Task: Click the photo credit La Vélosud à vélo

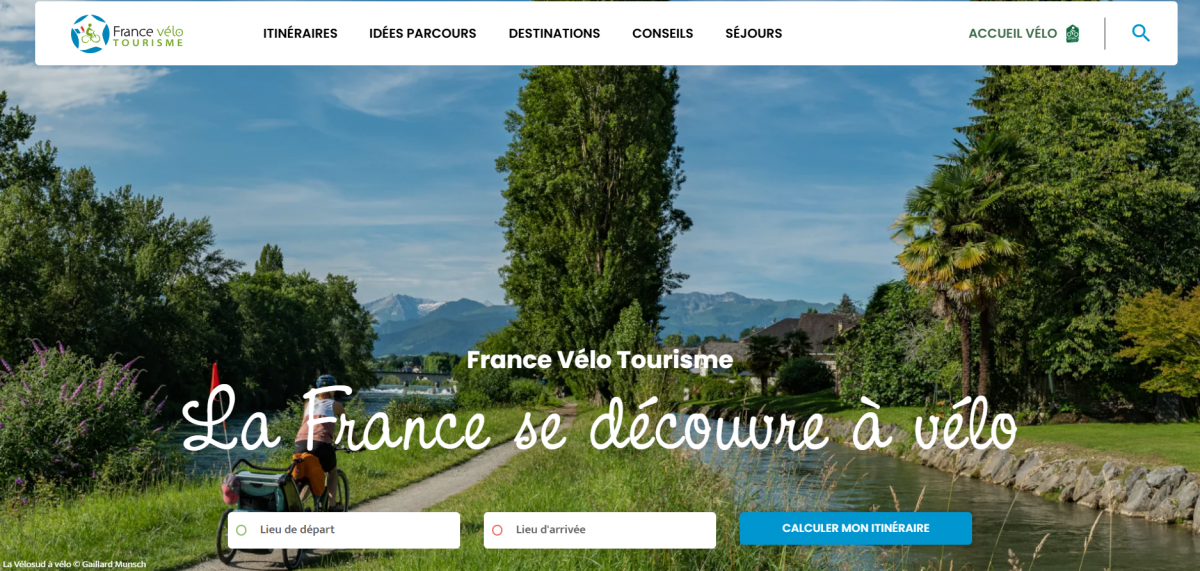Action: 74,564
